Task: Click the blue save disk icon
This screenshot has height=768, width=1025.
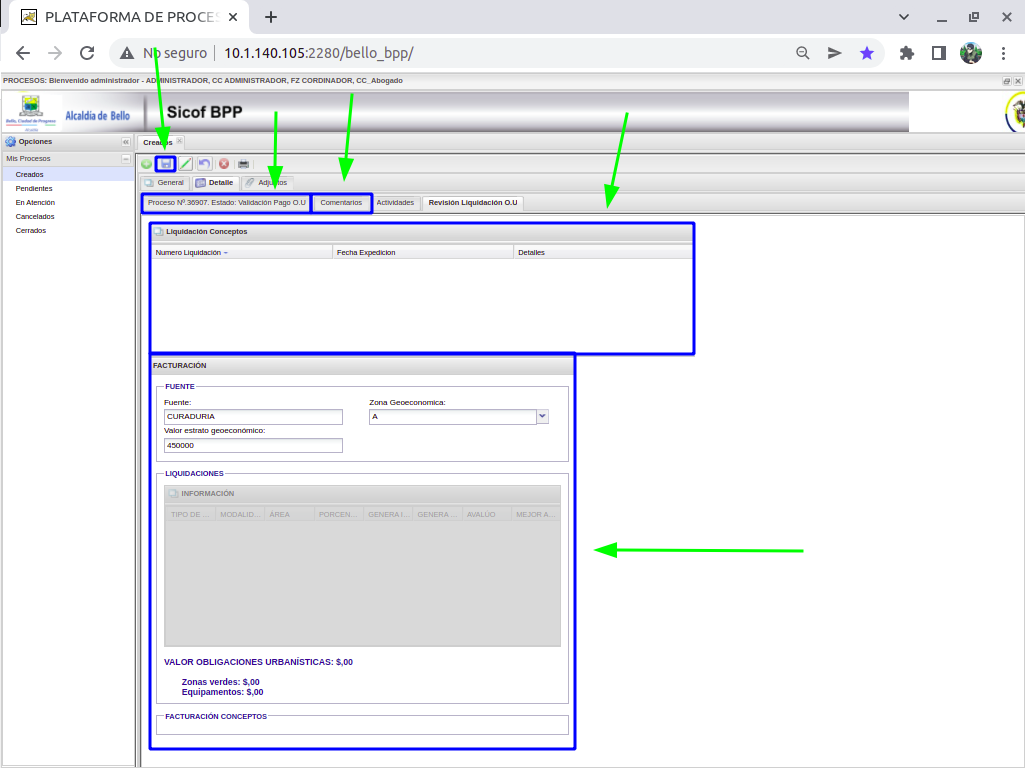Action: (x=166, y=164)
